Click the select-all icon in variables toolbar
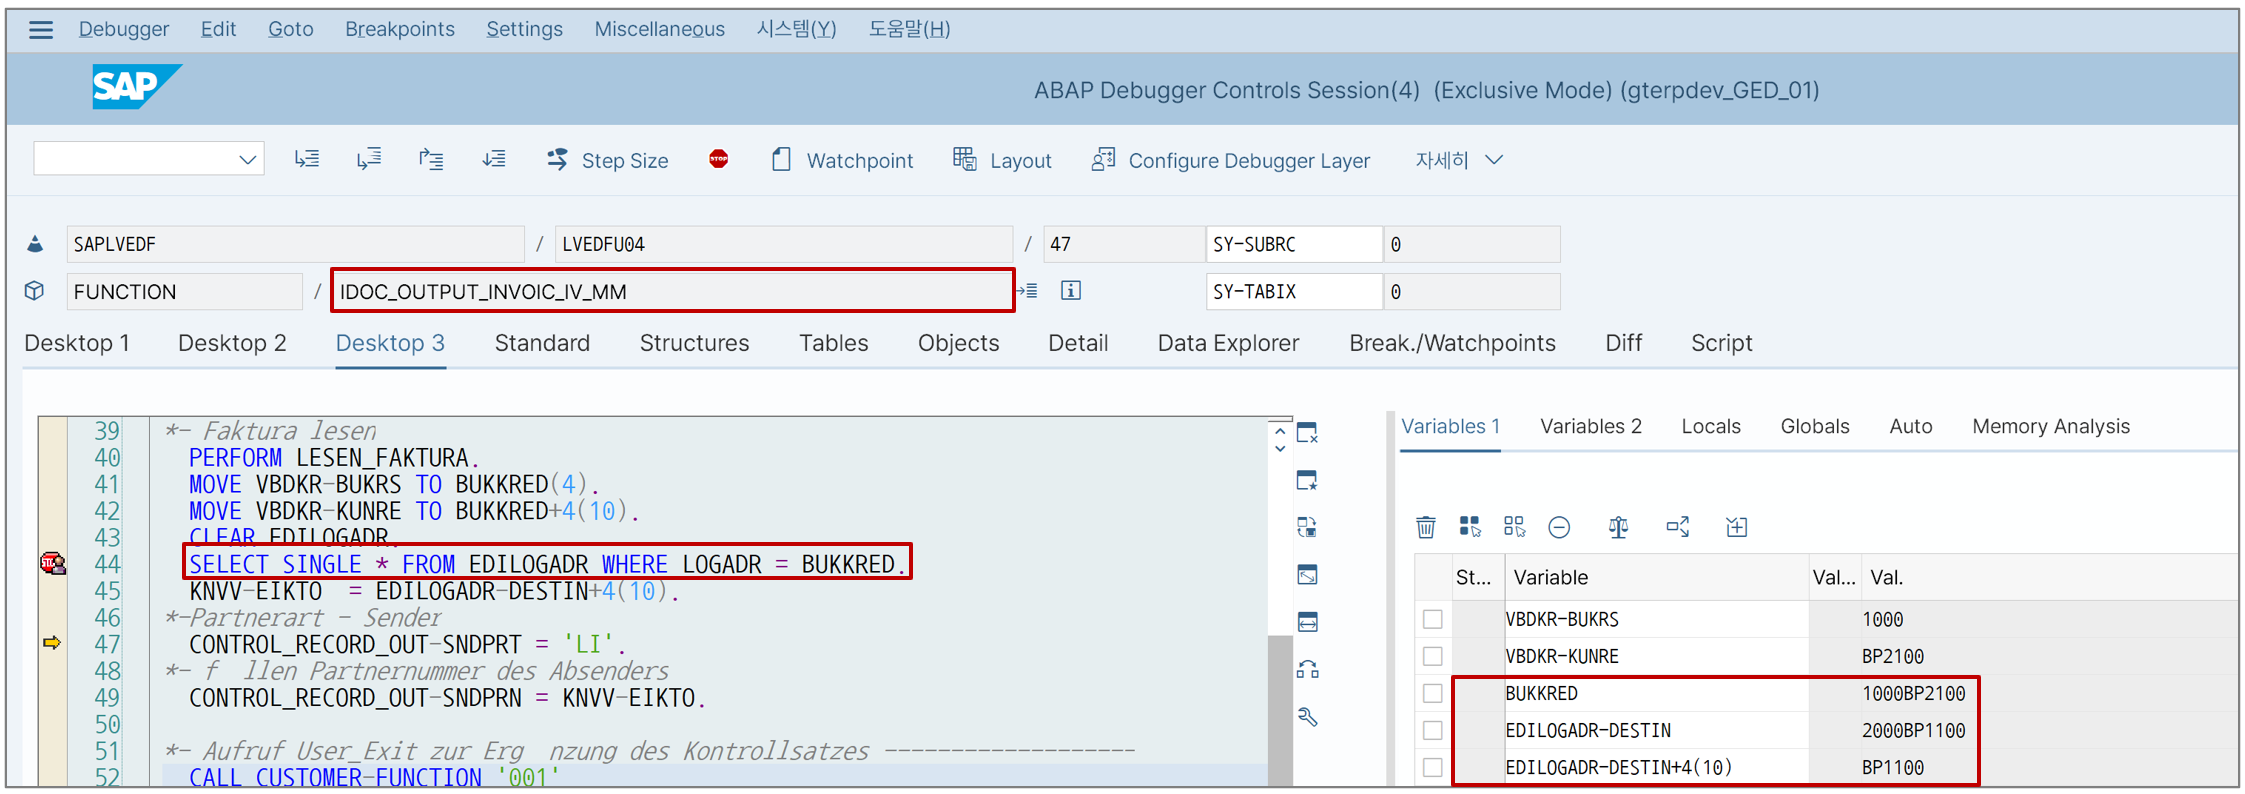Image resolution: width=2245 pixels, height=794 pixels. (x=1470, y=527)
